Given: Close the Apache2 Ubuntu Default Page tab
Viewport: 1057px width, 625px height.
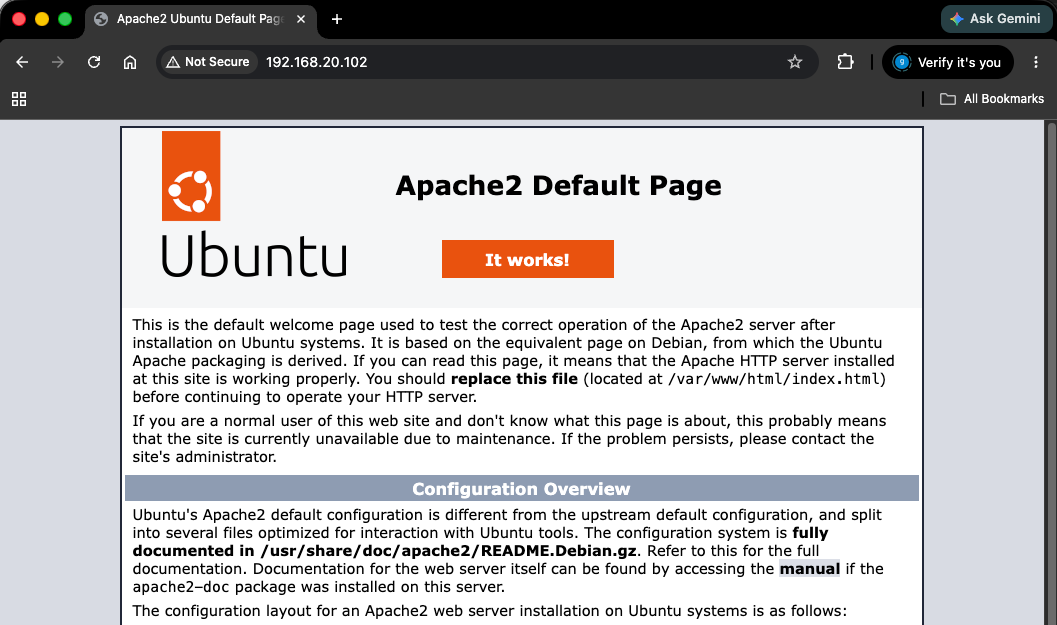Looking at the screenshot, I should coord(301,19).
